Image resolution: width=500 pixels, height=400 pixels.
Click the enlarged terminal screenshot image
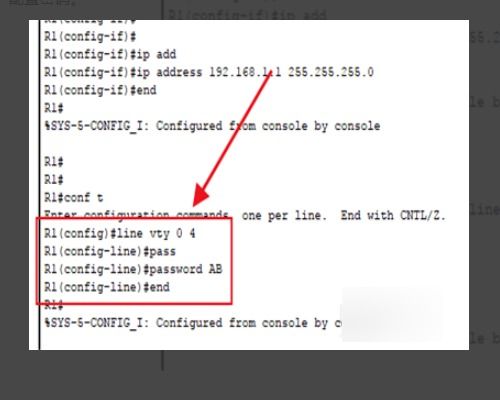[x=249, y=185]
